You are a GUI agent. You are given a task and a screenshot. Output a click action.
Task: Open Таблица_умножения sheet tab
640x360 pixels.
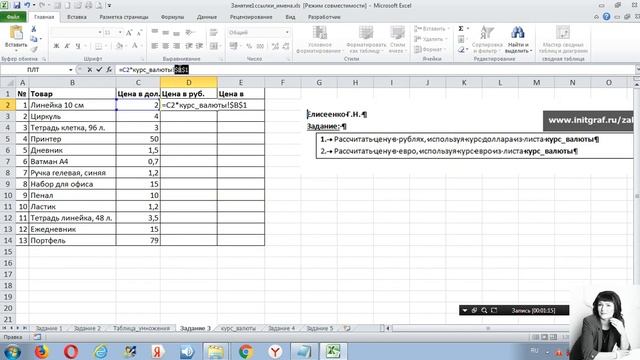click(x=141, y=328)
